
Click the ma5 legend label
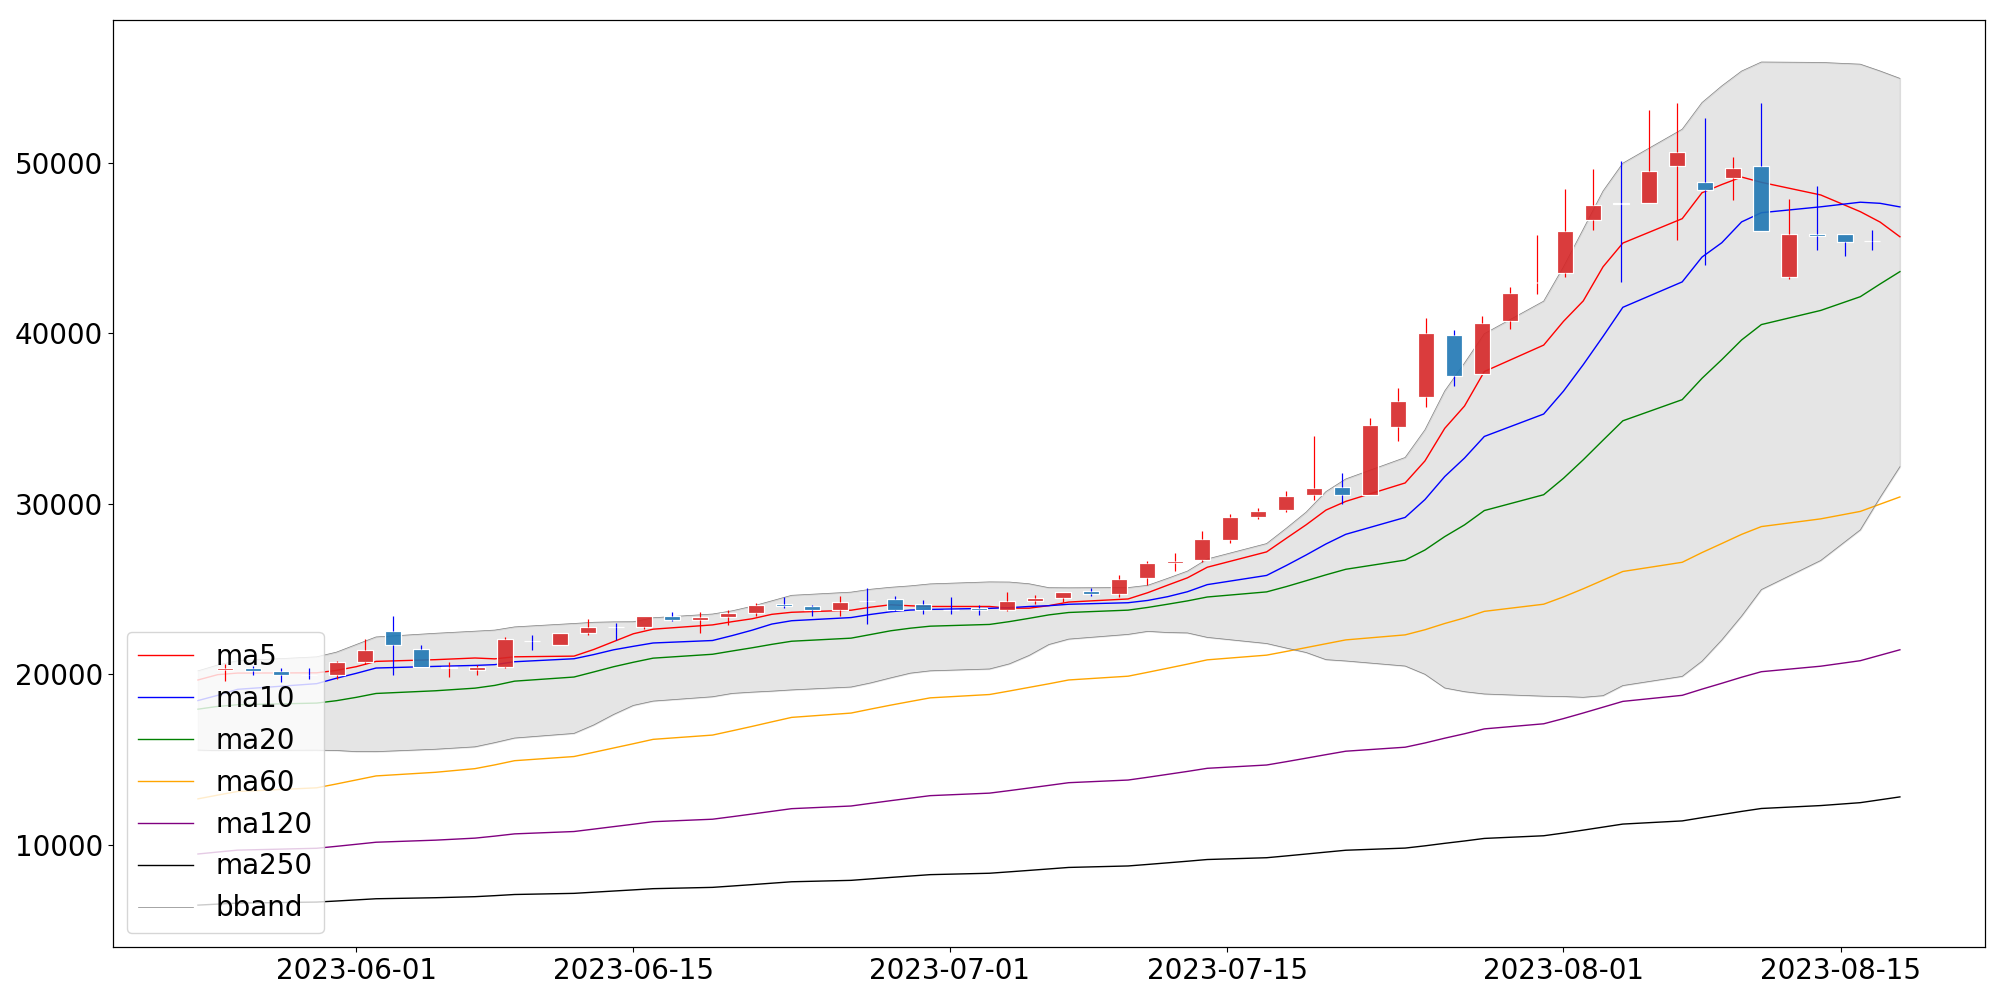click(x=246, y=656)
